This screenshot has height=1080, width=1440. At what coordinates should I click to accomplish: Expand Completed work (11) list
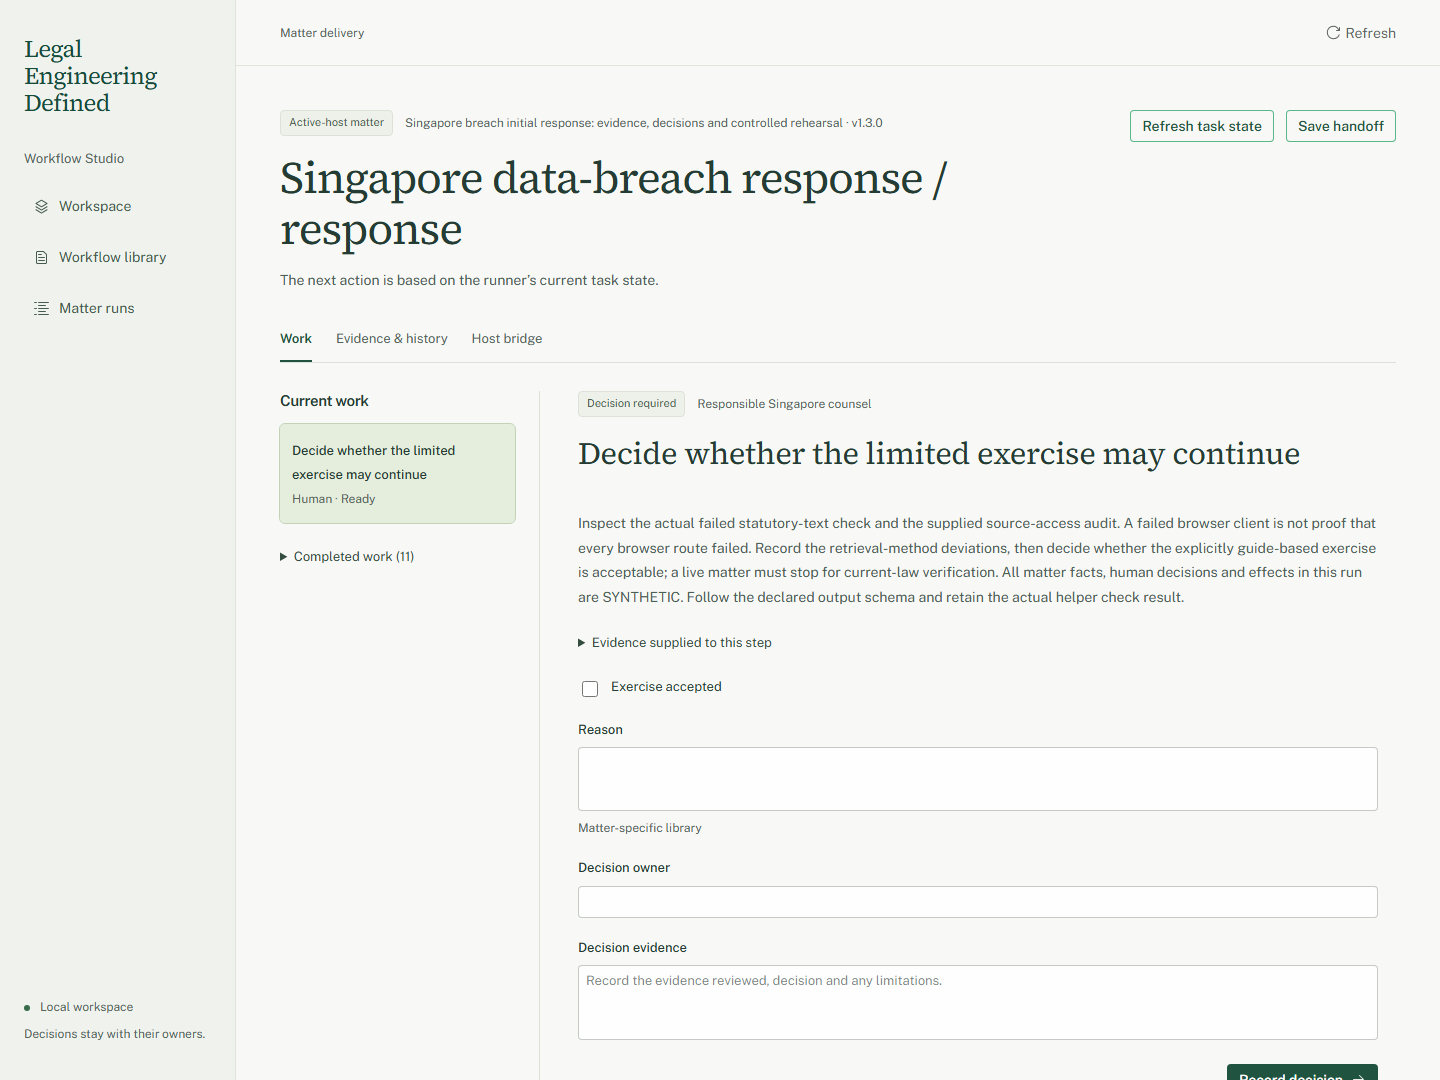(x=347, y=557)
